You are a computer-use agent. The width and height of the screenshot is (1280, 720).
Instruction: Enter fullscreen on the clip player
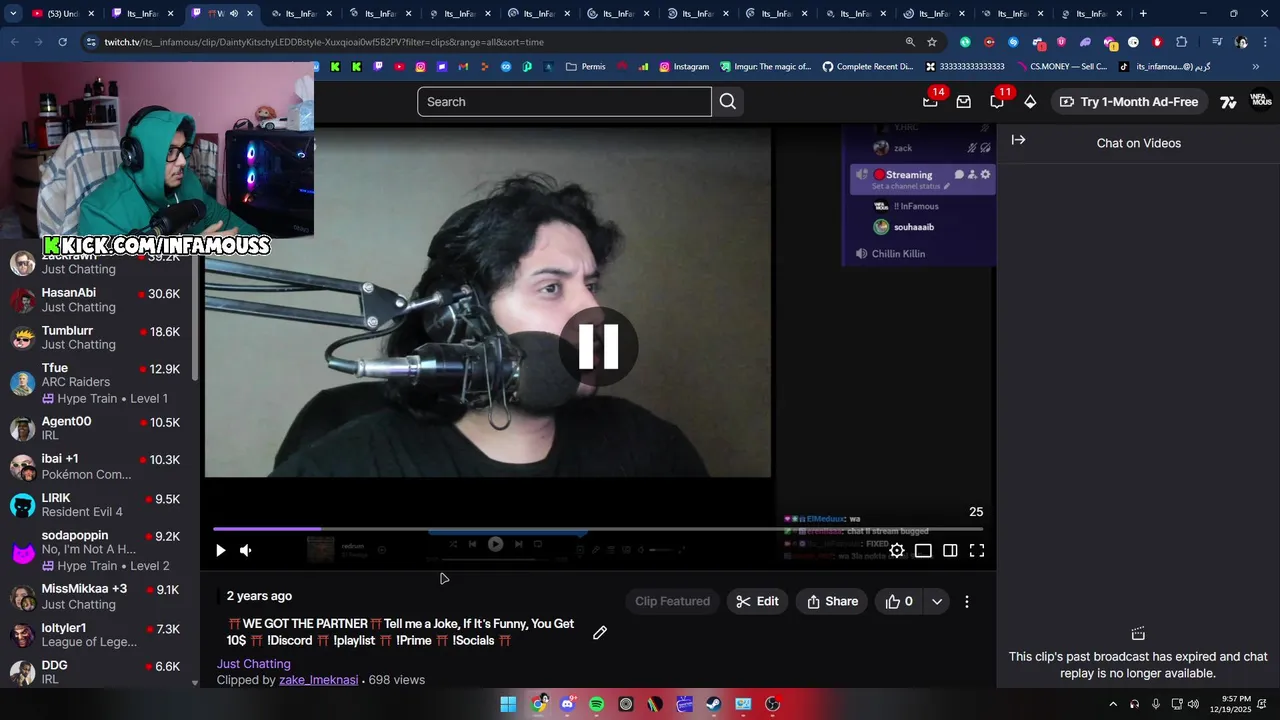[977, 550]
